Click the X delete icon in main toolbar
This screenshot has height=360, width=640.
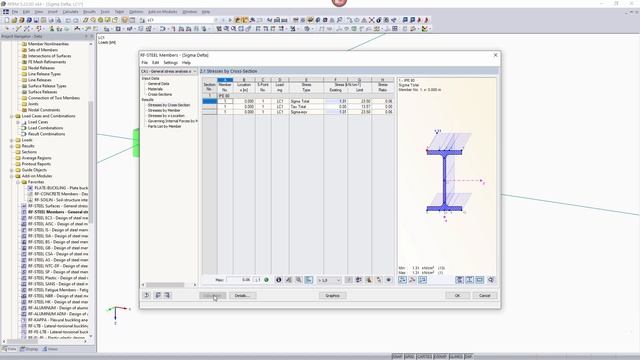click(x=371, y=20)
